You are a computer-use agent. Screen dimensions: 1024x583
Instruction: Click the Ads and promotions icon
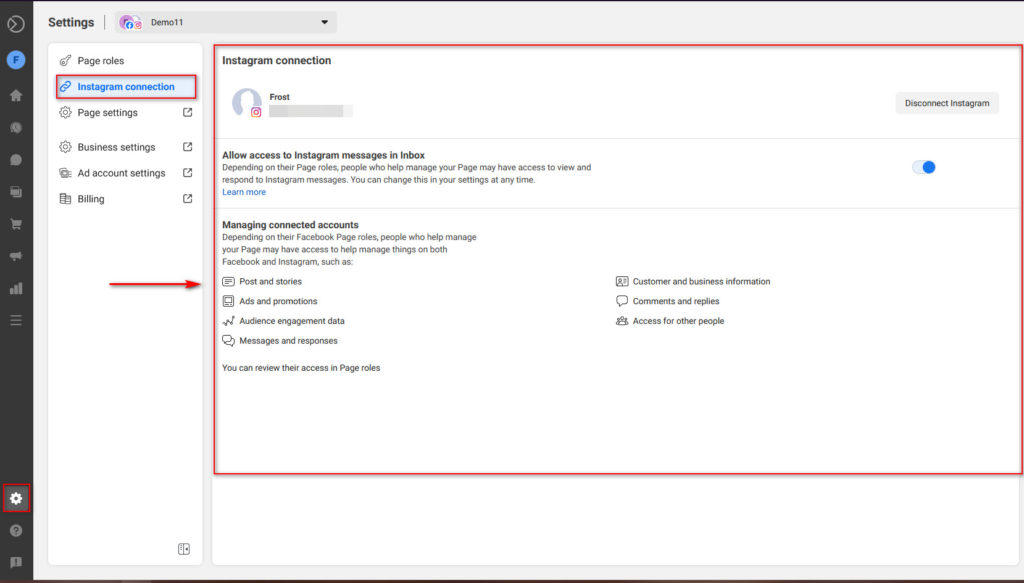click(228, 301)
